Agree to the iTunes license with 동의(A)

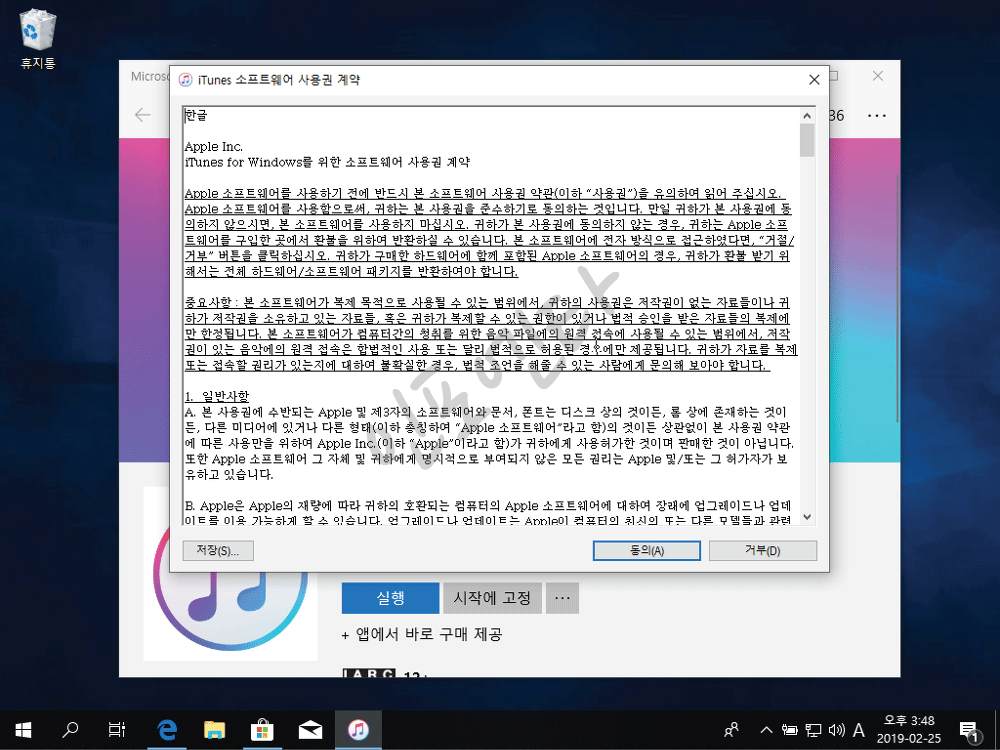[647, 550]
